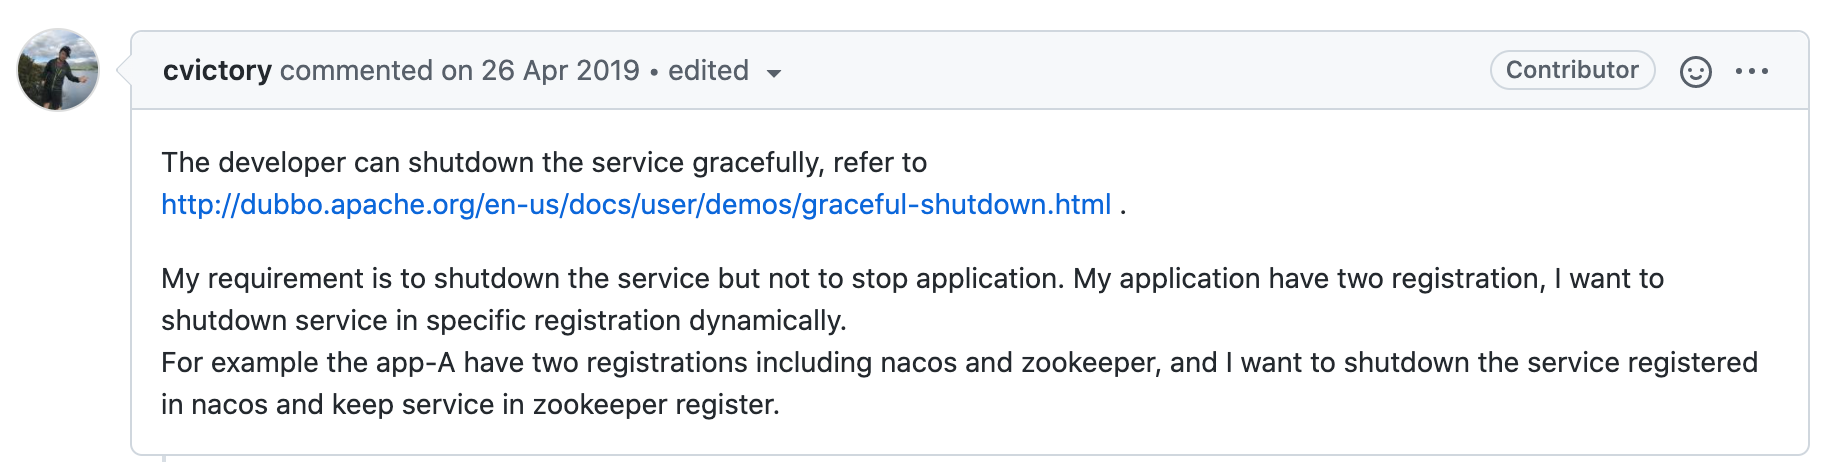The image size is (1822, 462).
Task: Open cvictory username profile link
Action: [217, 71]
